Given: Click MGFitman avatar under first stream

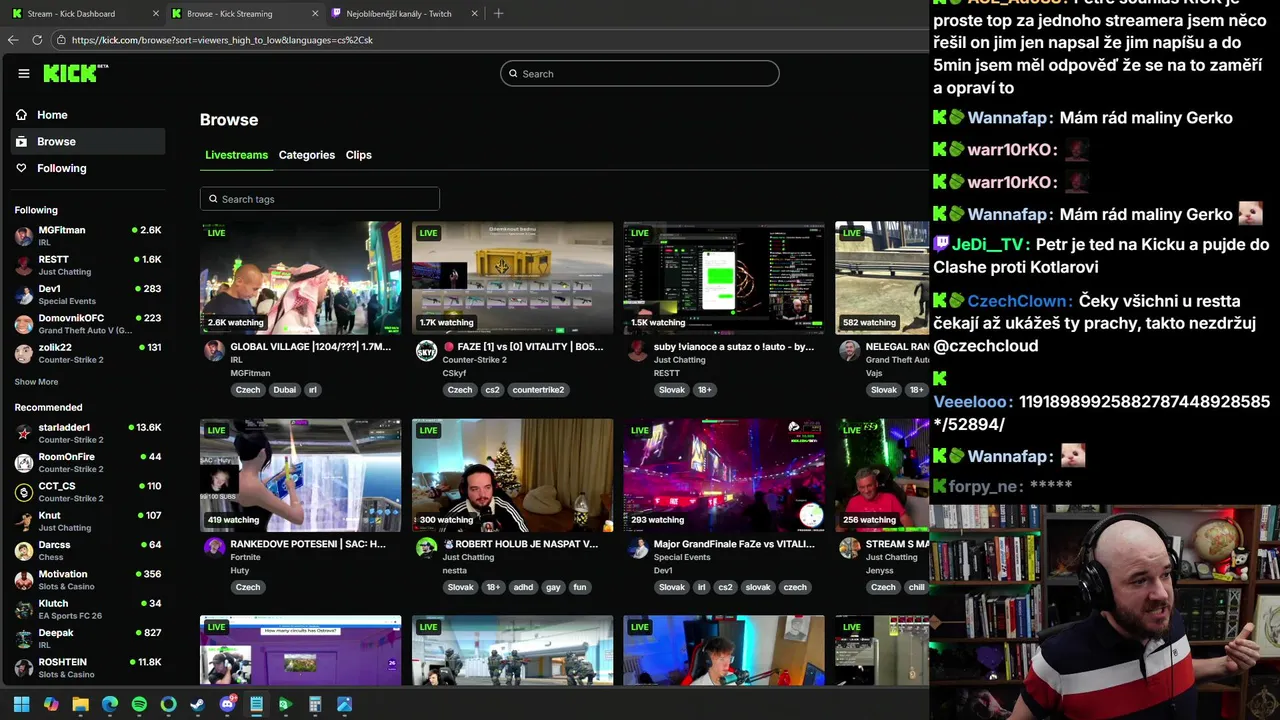Looking at the screenshot, I should tap(214, 350).
